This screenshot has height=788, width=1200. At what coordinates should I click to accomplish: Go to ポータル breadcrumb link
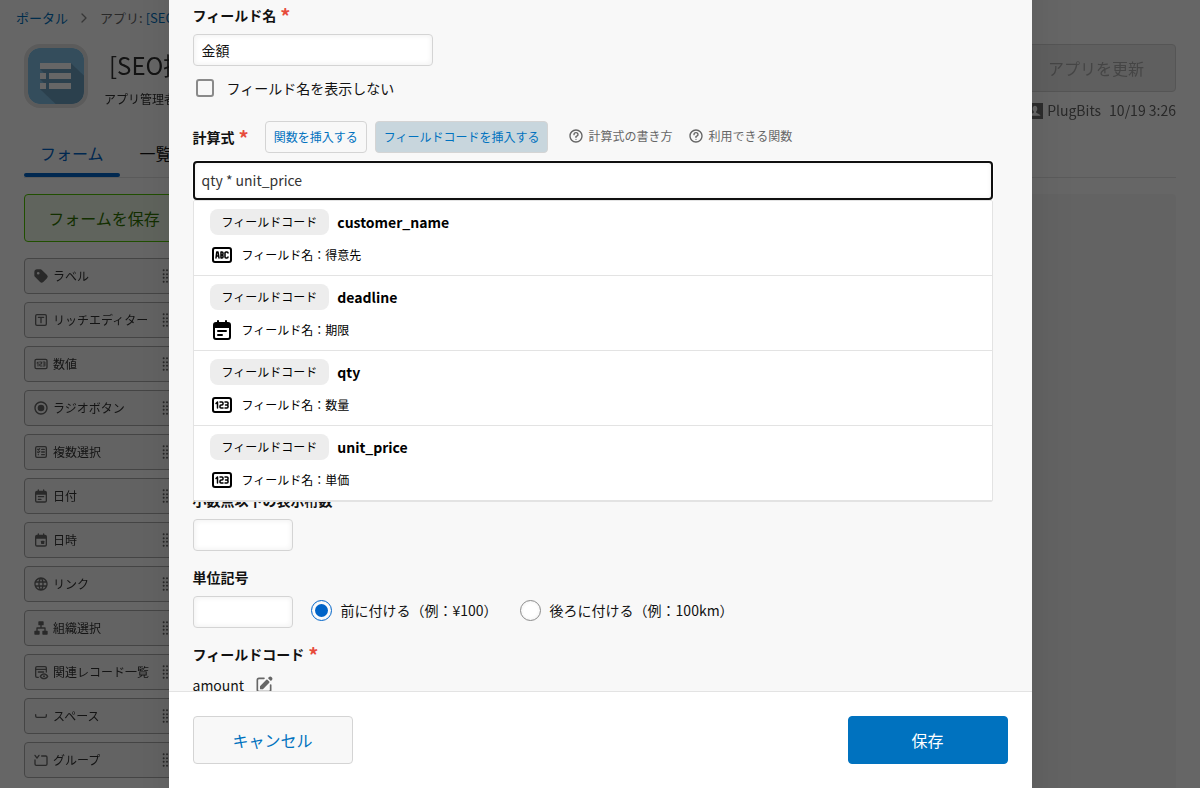42,18
